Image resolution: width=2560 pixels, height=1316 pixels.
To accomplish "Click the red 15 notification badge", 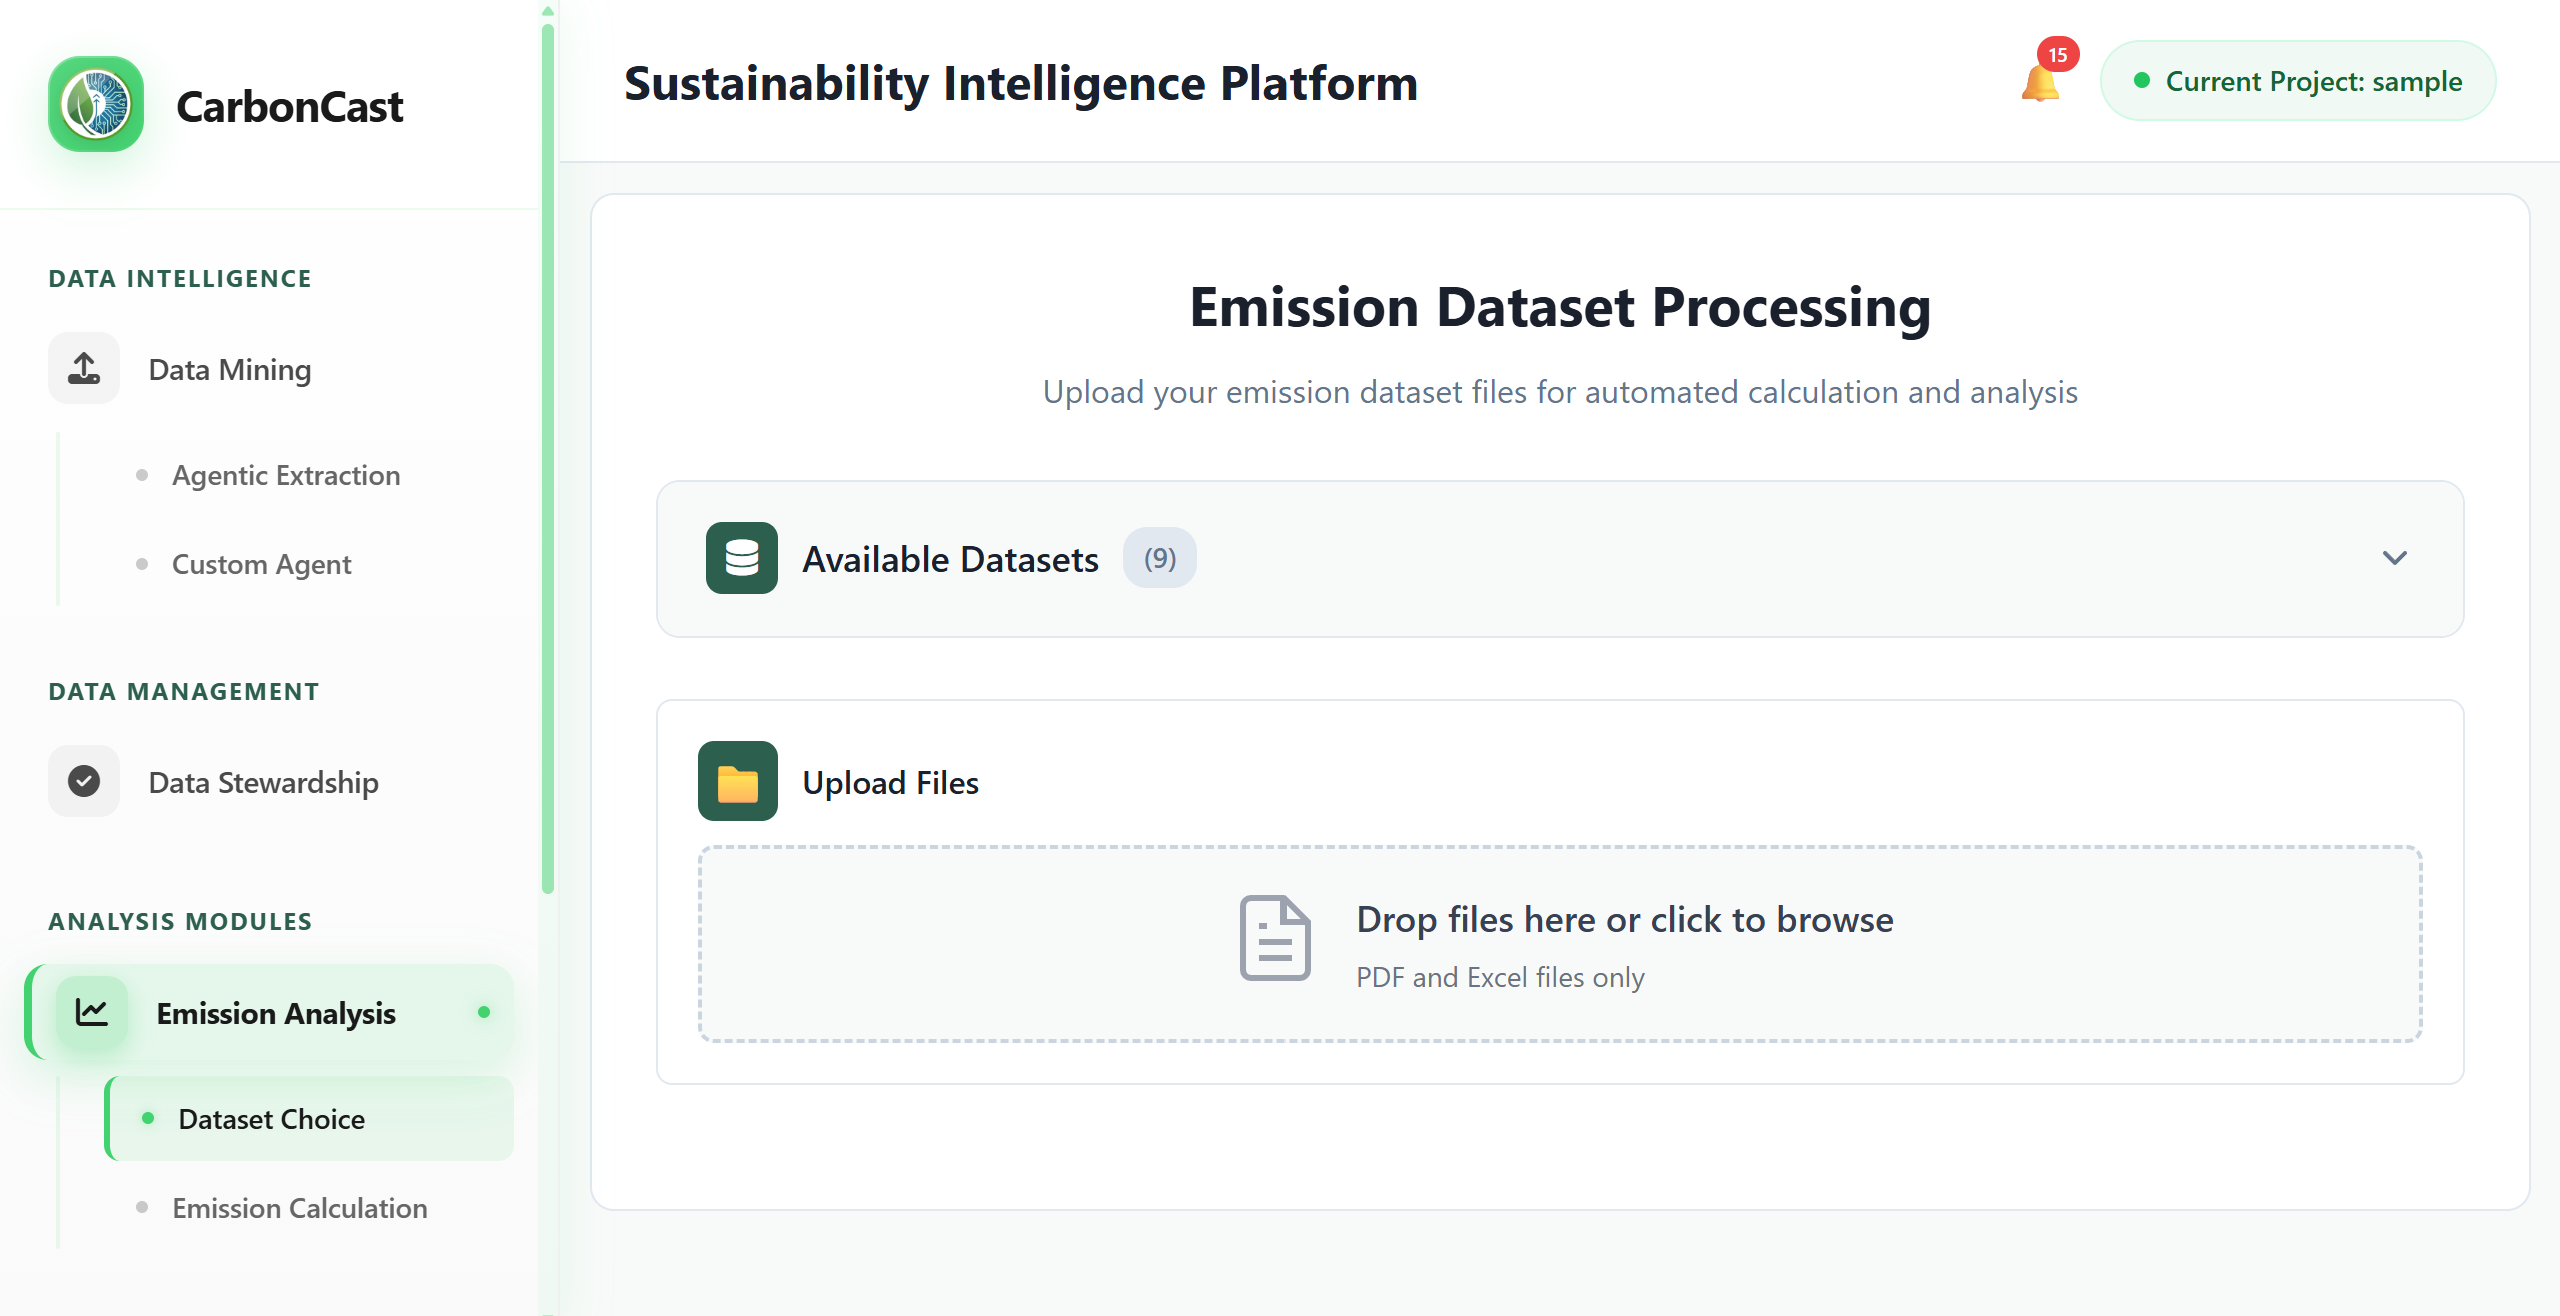I will pyautogui.click(x=2057, y=55).
